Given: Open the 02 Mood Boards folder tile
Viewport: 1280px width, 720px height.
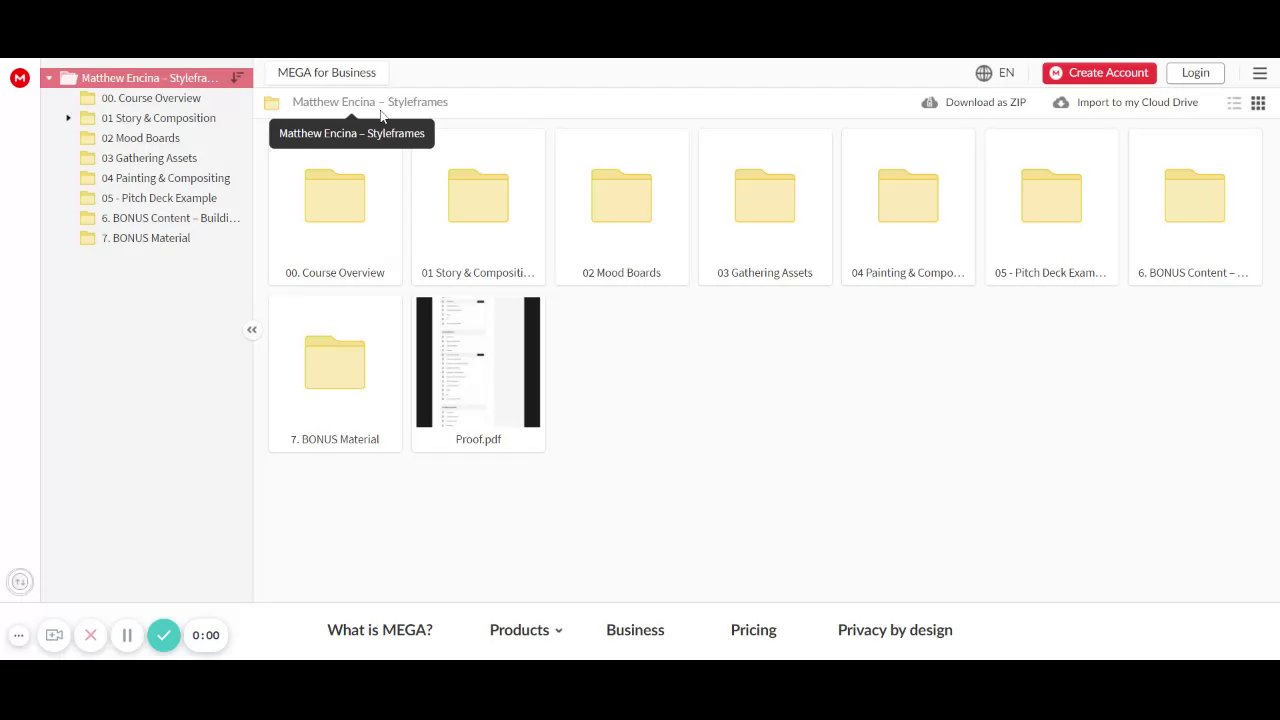Looking at the screenshot, I should (621, 207).
